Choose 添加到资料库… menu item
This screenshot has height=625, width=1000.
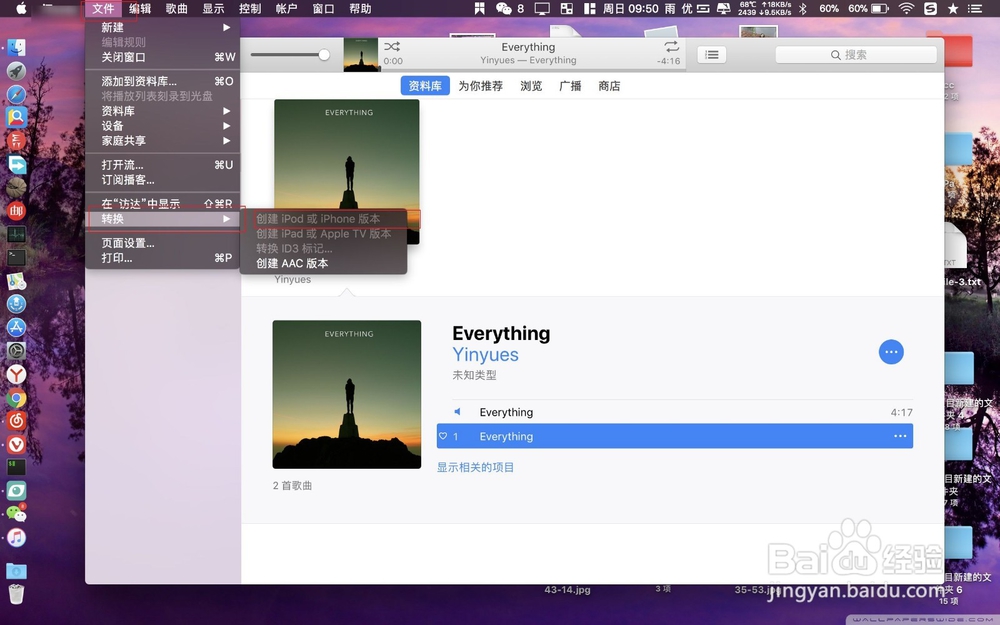[163, 81]
